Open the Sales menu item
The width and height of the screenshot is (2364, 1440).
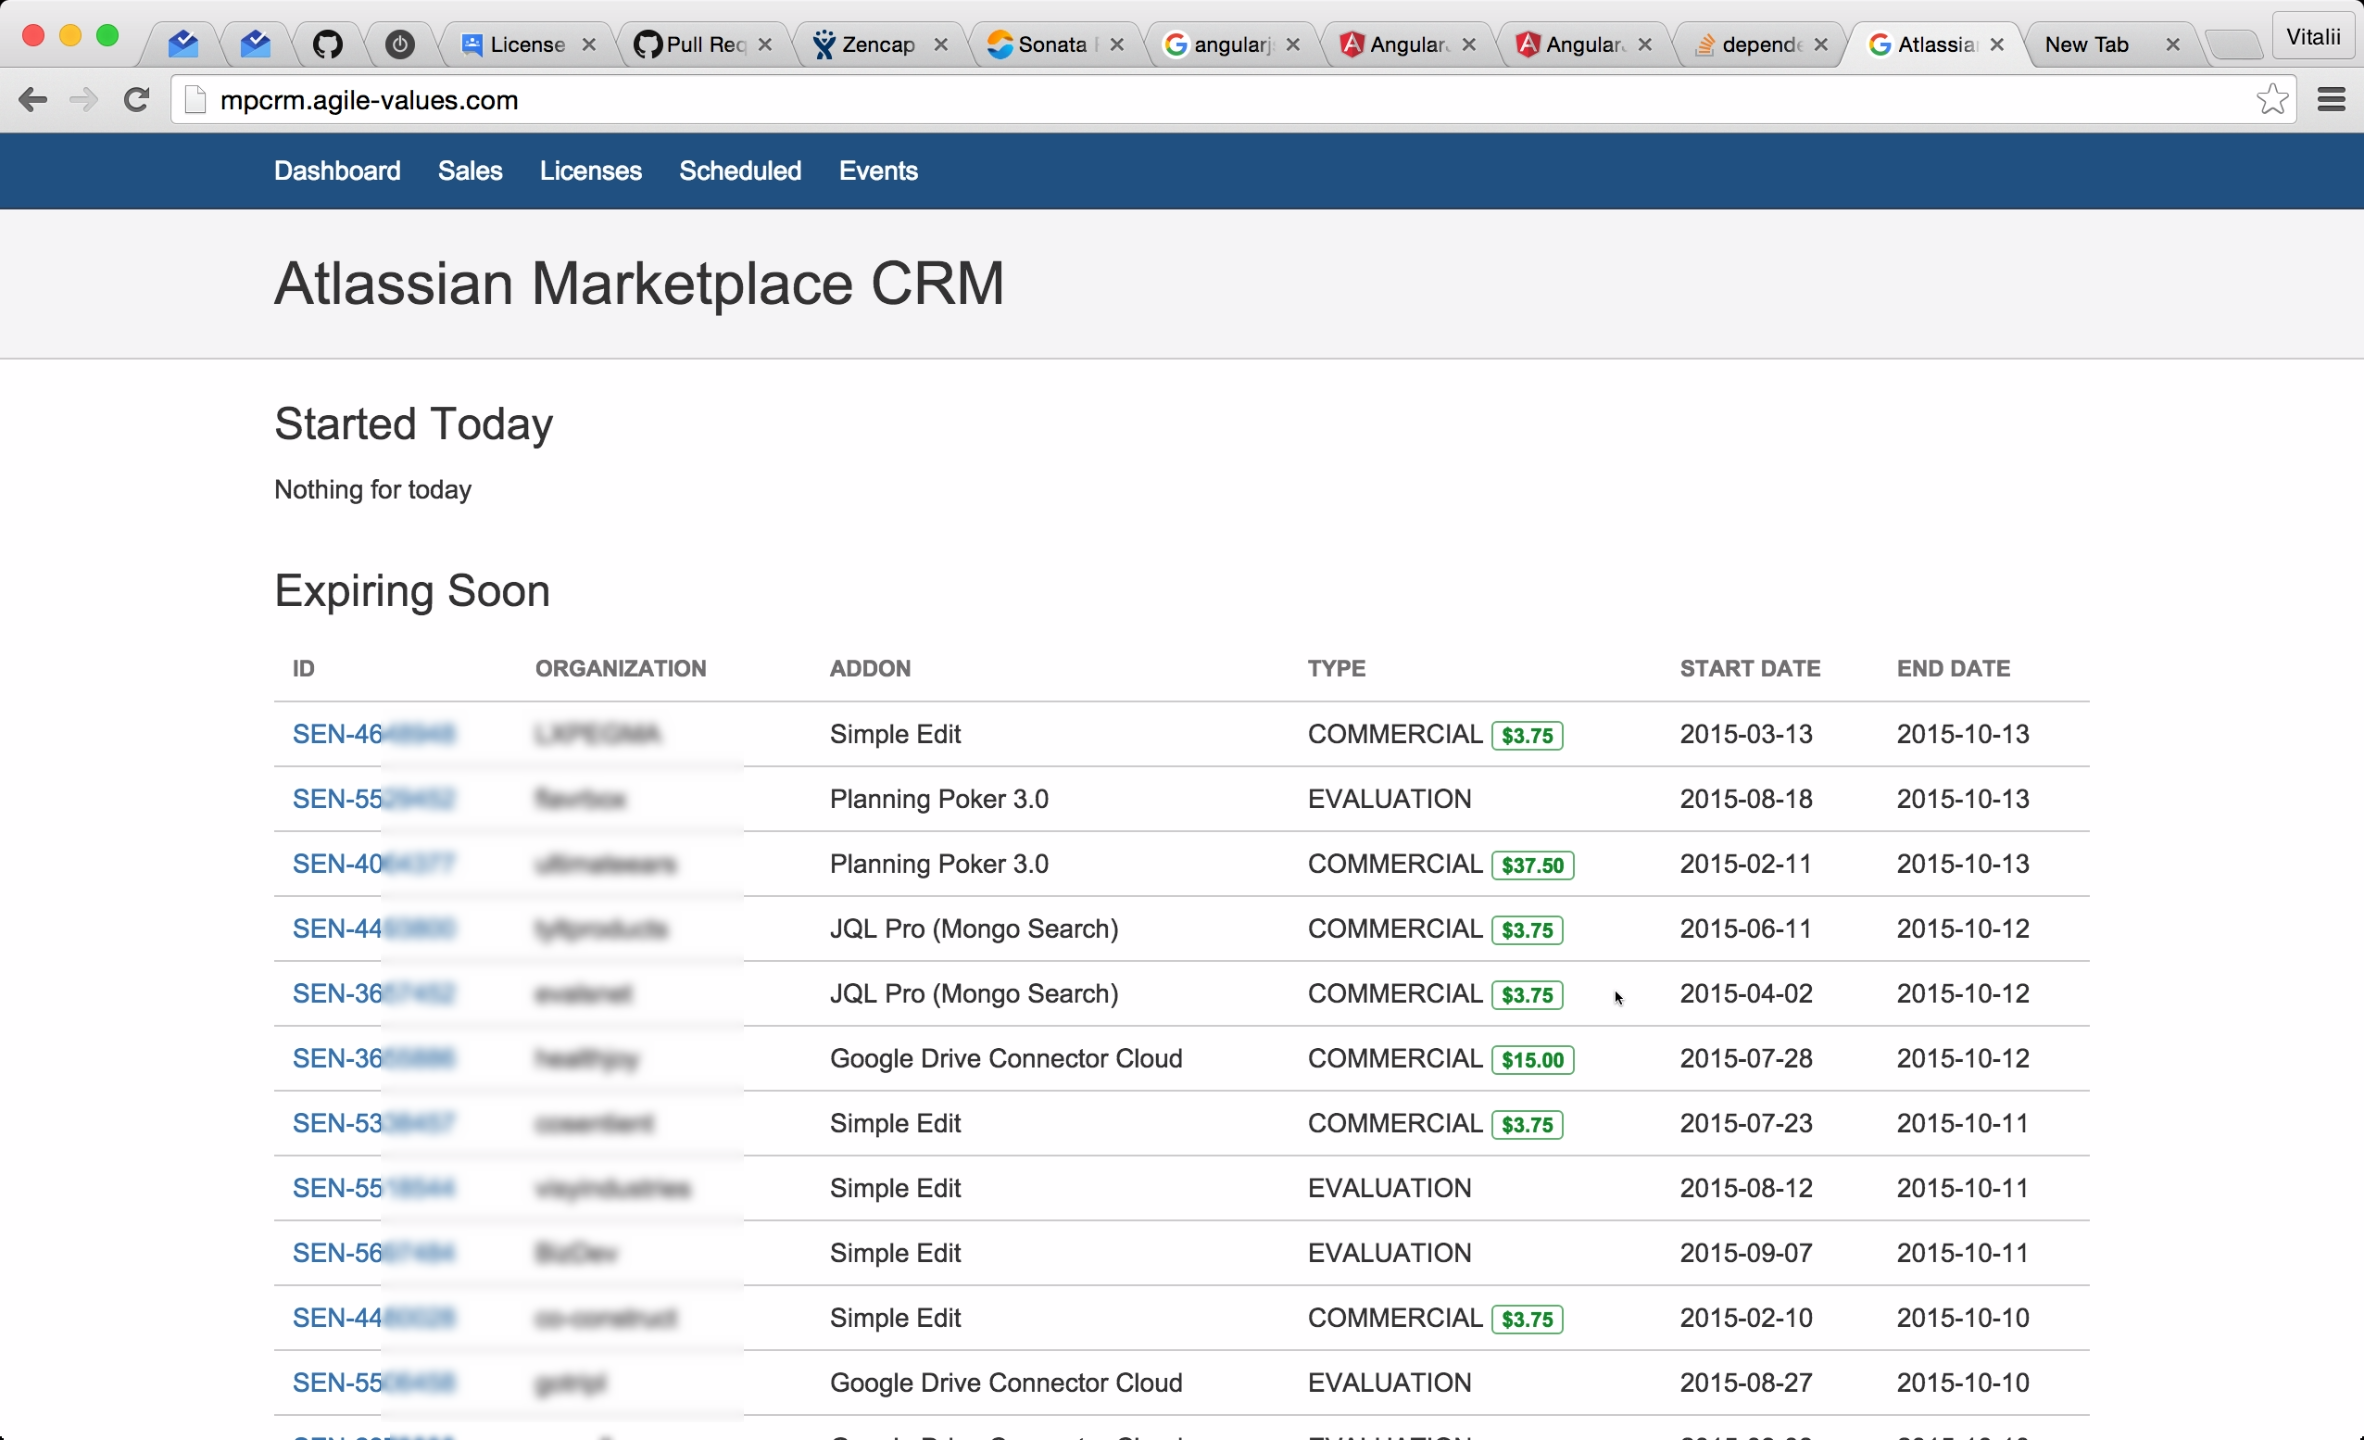click(470, 171)
